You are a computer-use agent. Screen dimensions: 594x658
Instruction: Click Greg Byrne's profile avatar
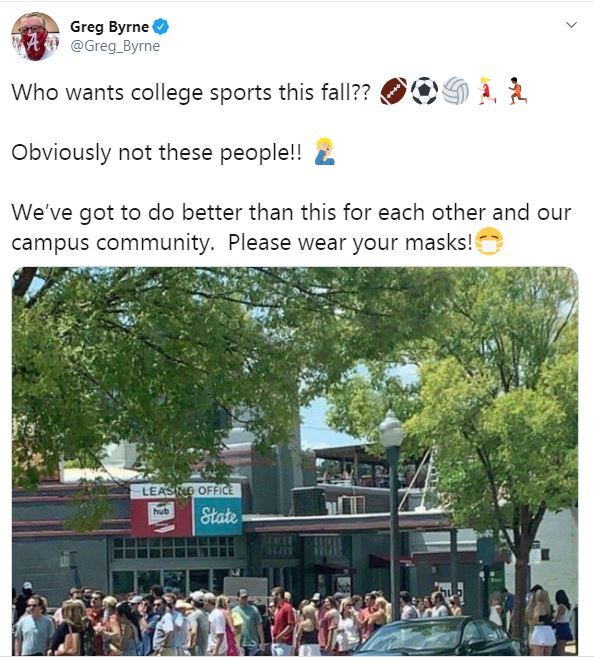pyautogui.click(x=35, y=37)
